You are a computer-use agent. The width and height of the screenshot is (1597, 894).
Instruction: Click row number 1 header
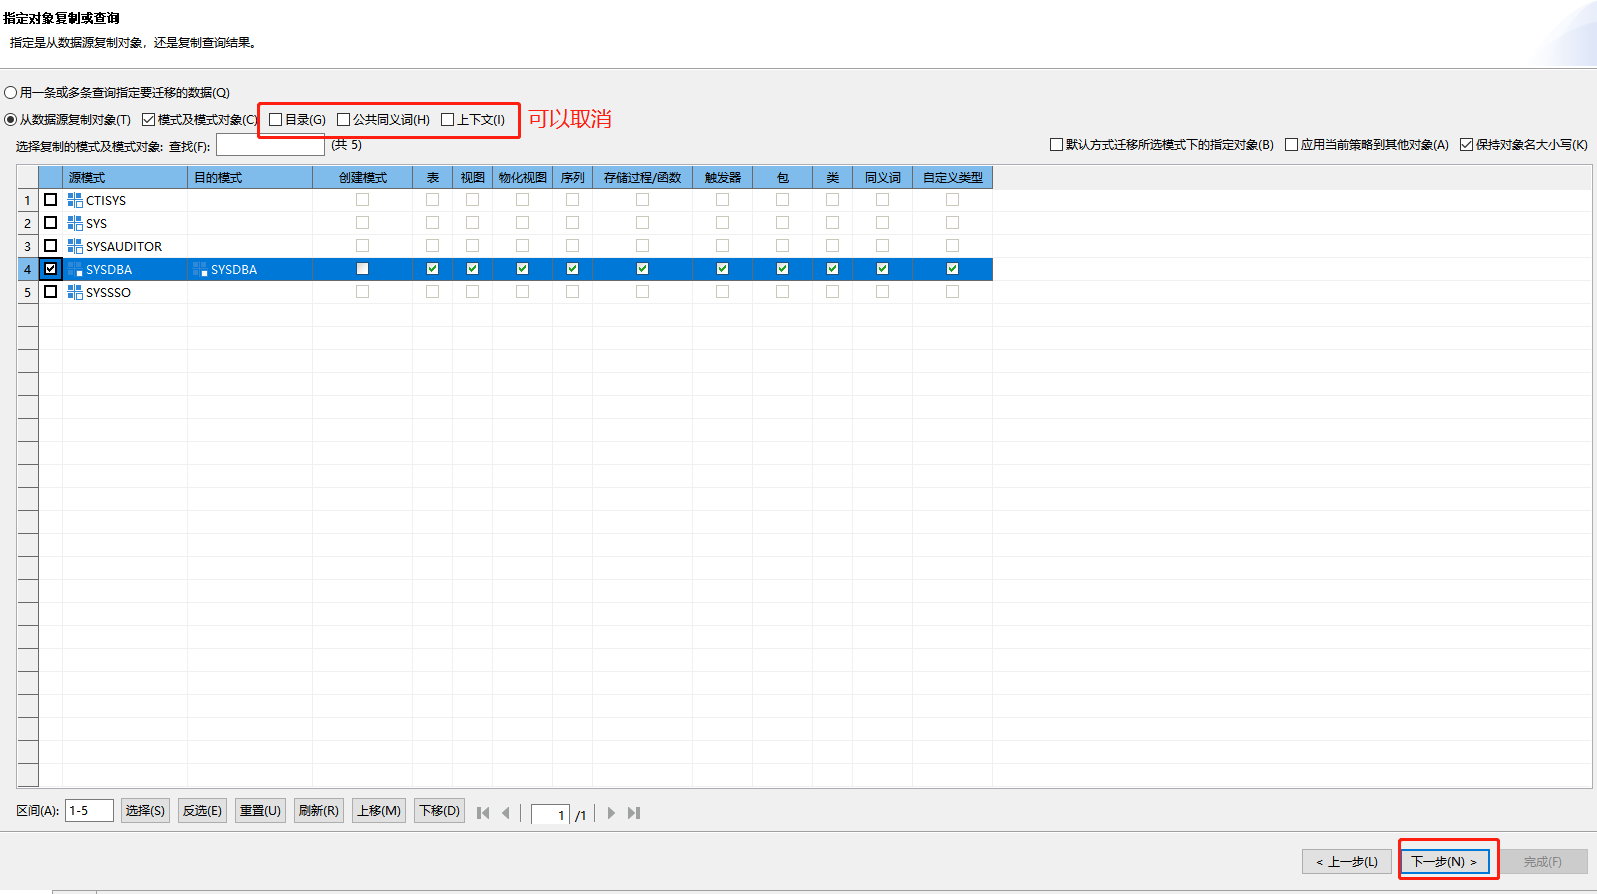click(x=28, y=200)
